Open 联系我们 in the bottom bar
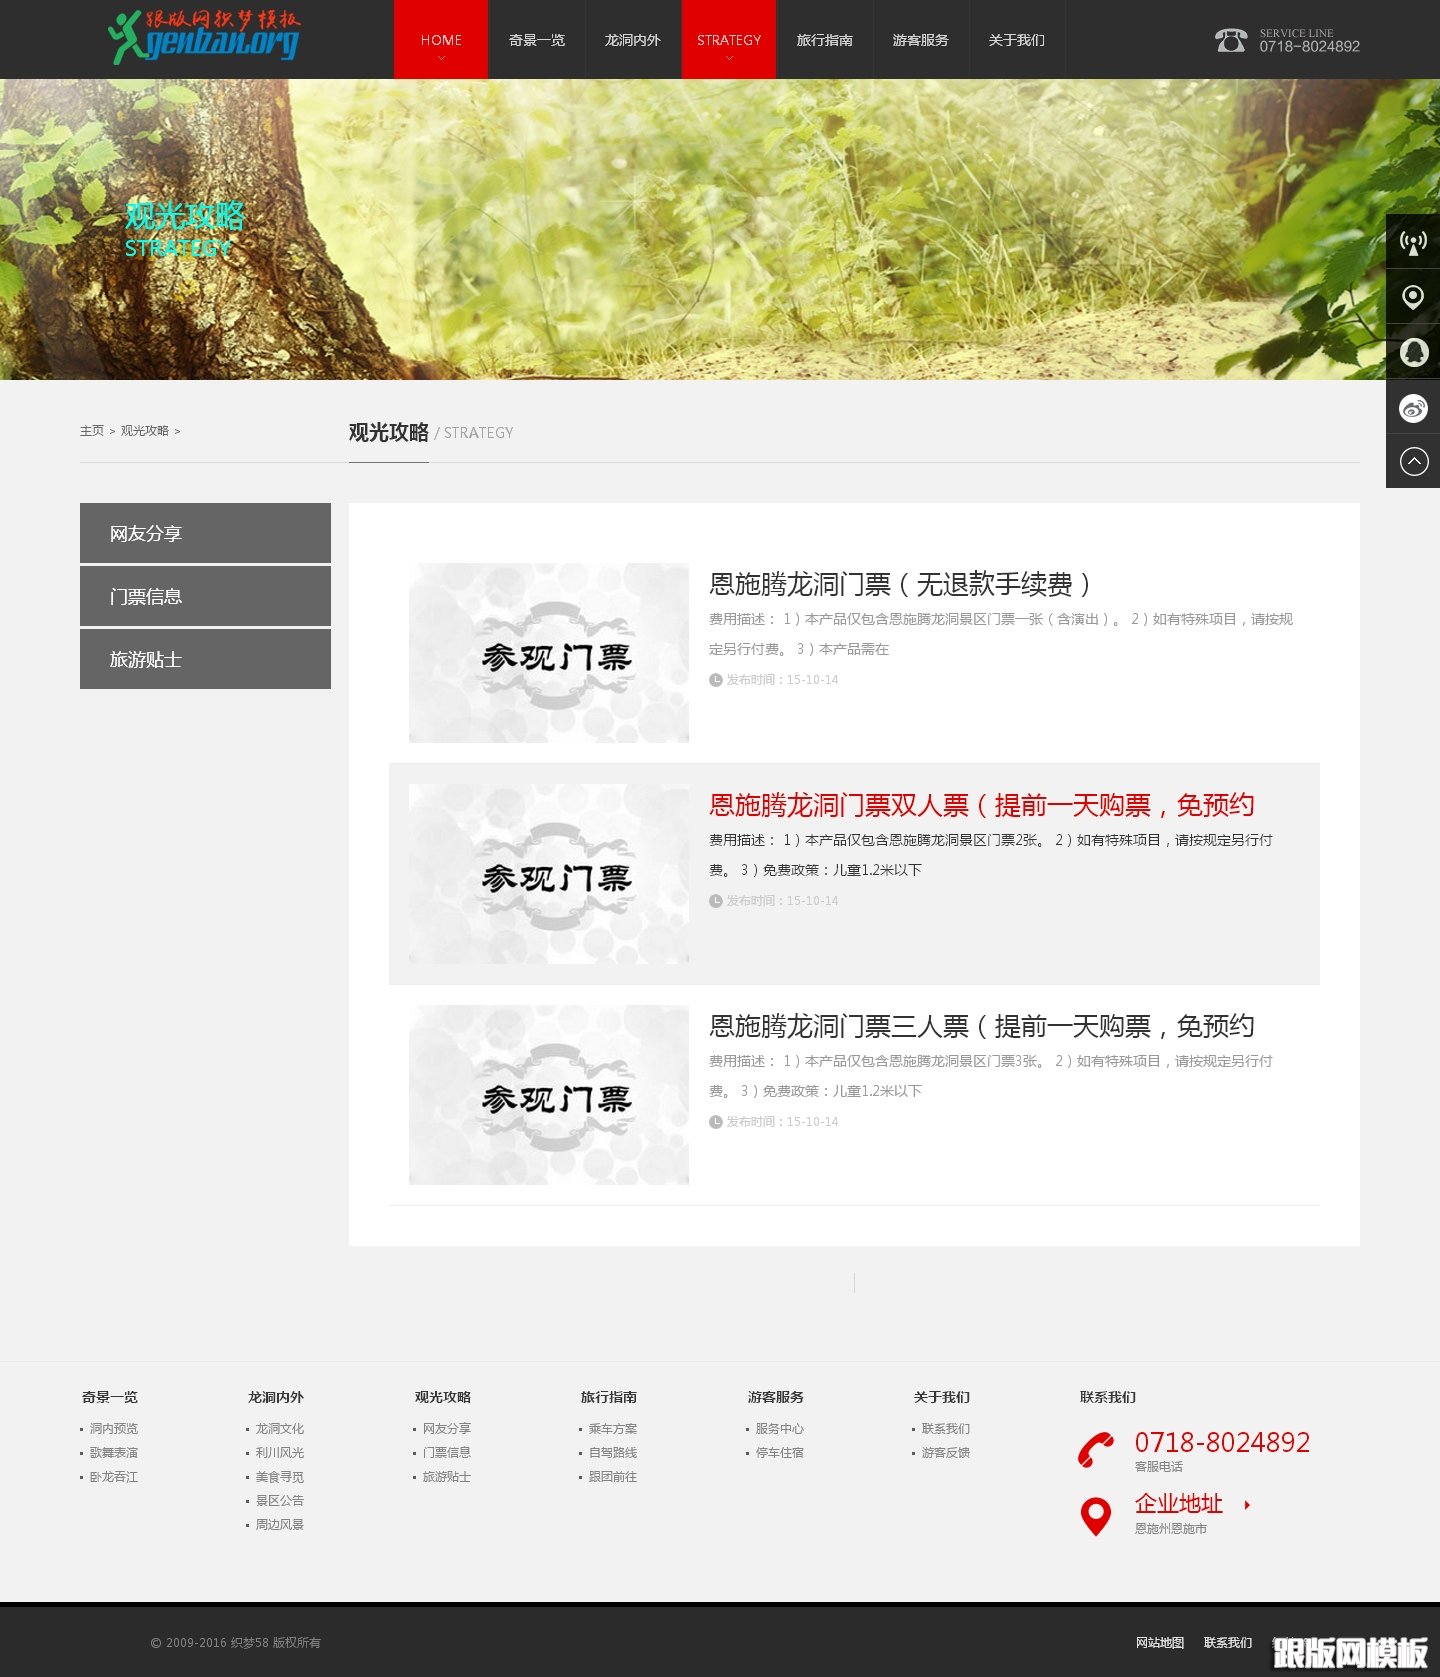 click(1228, 1643)
